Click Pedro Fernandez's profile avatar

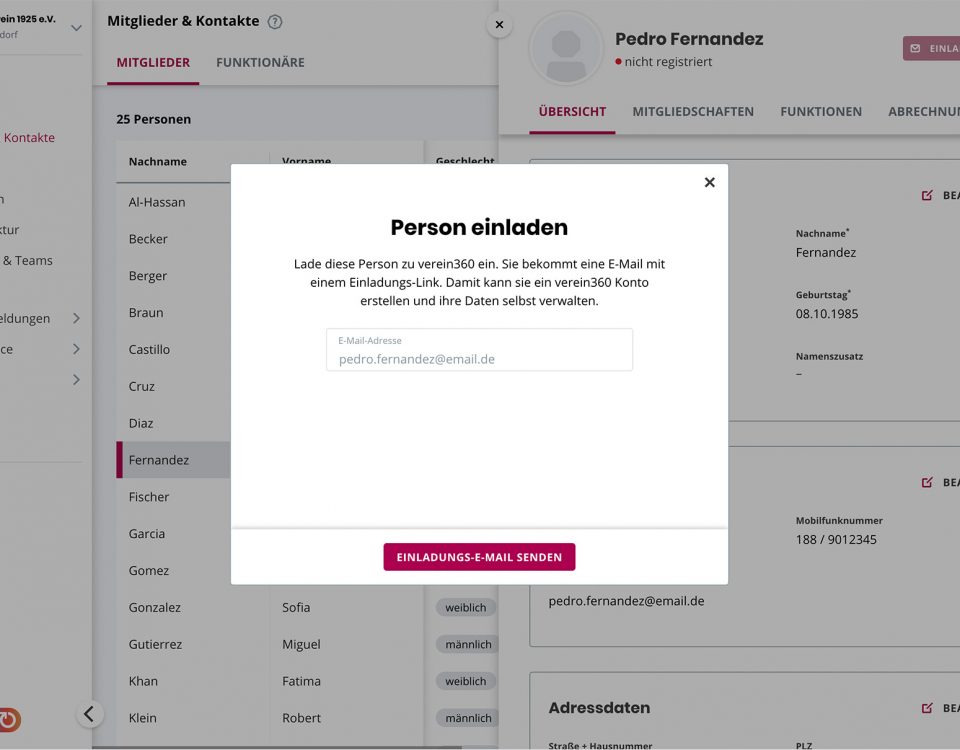[566, 48]
